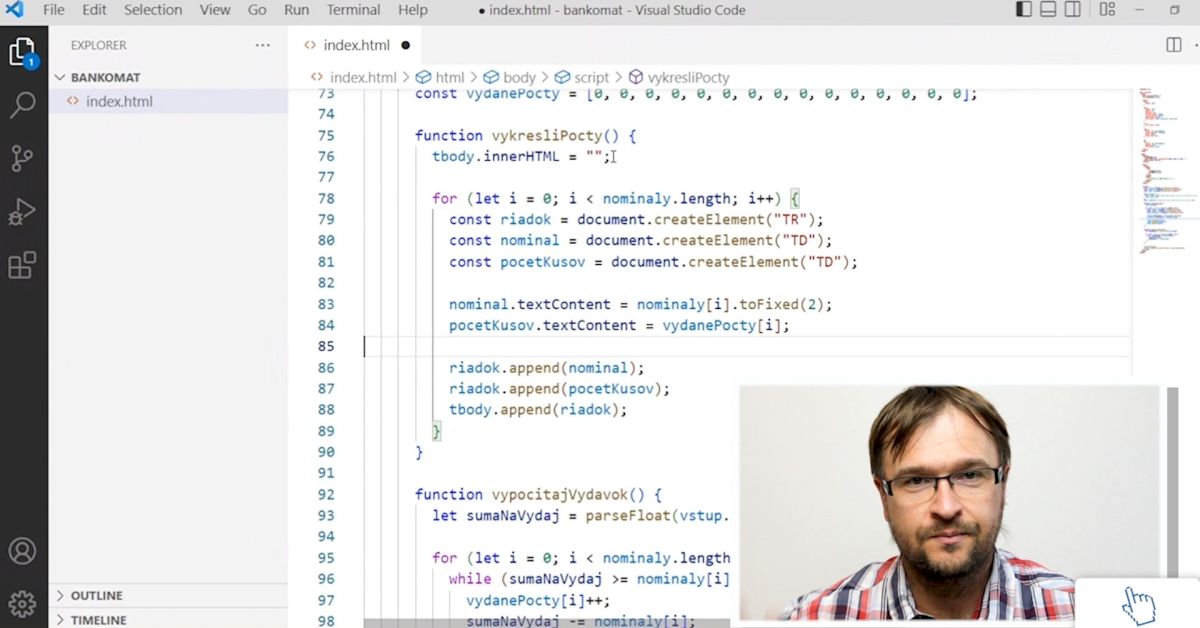Open the Search view icon
The image size is (1200, 628).
coord(22,105)
